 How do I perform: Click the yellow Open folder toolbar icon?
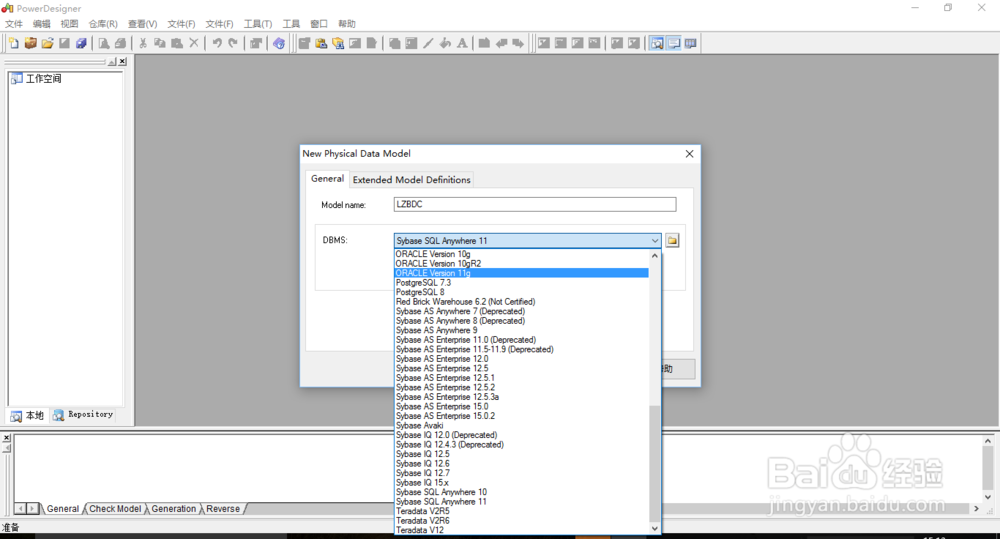47,43
